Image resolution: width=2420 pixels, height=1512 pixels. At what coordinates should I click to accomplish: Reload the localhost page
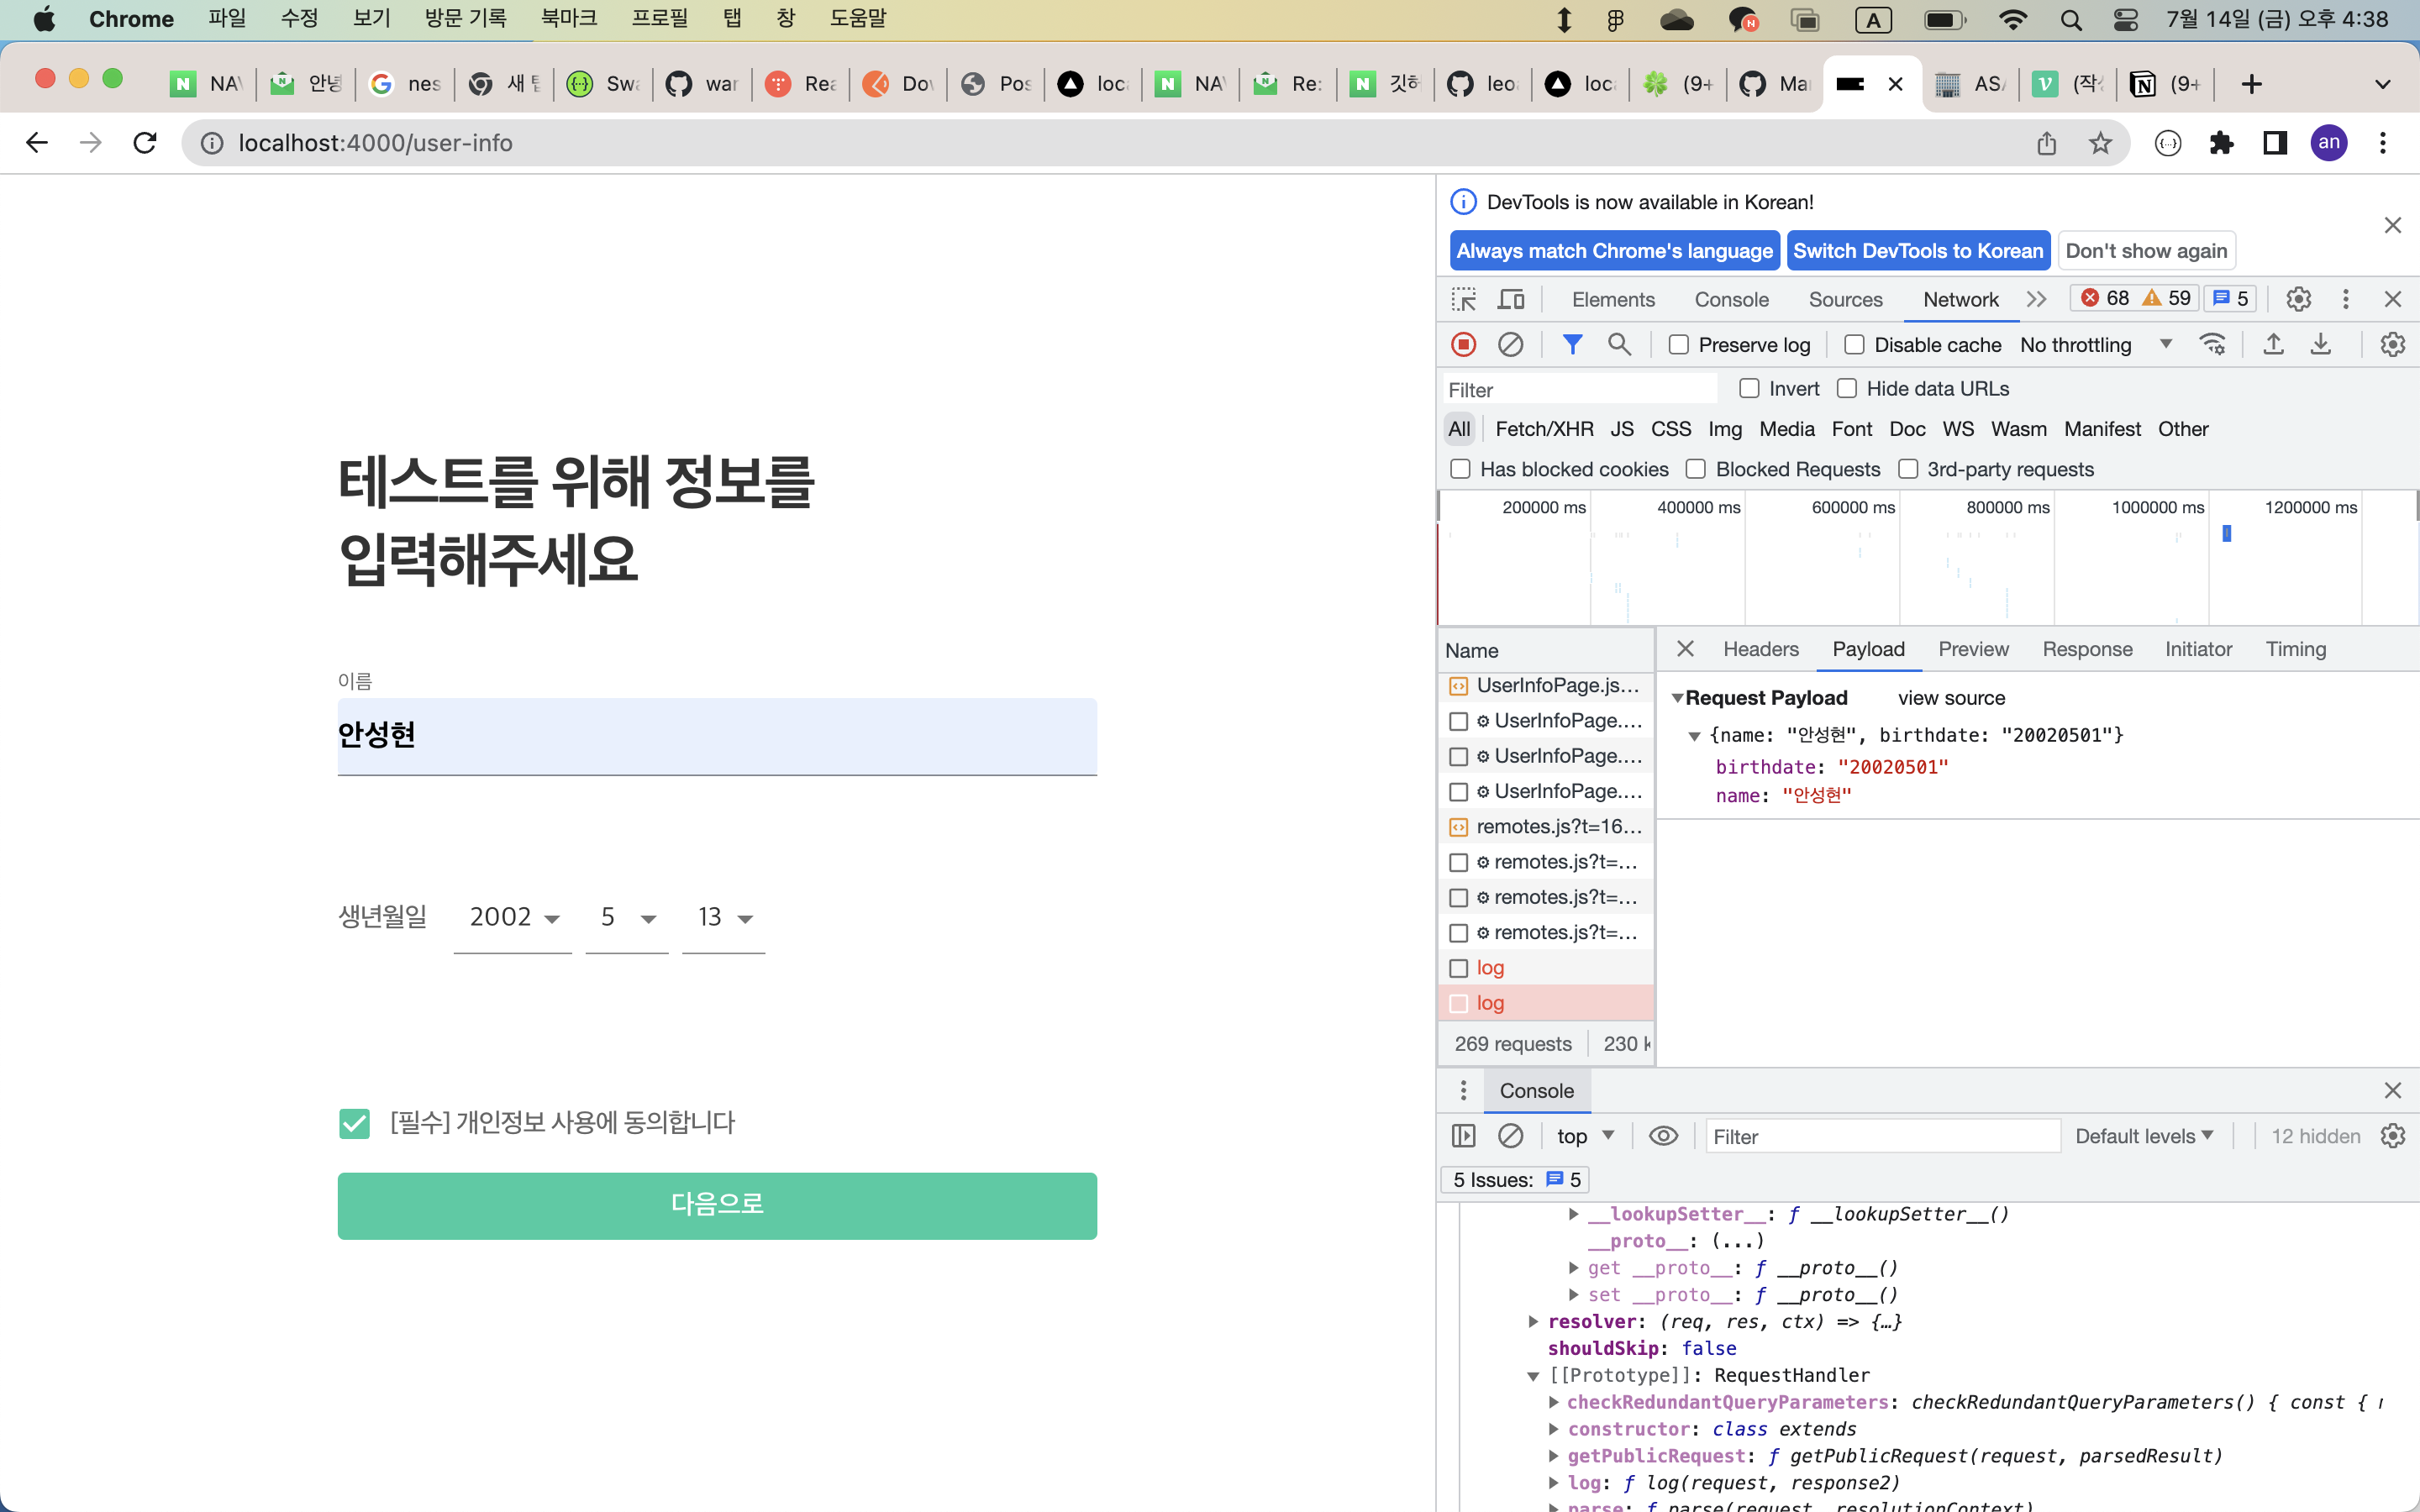(x=145, y=143)
